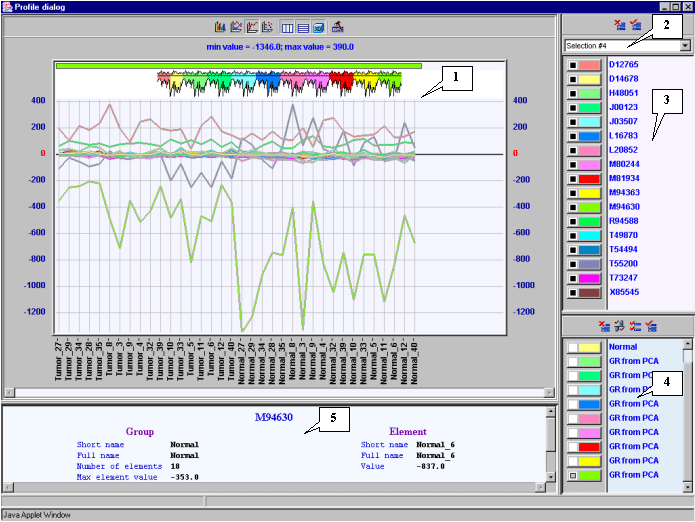Enable the 3D view icon
Screen dimensions: 695x522
[x=318, y=26]
